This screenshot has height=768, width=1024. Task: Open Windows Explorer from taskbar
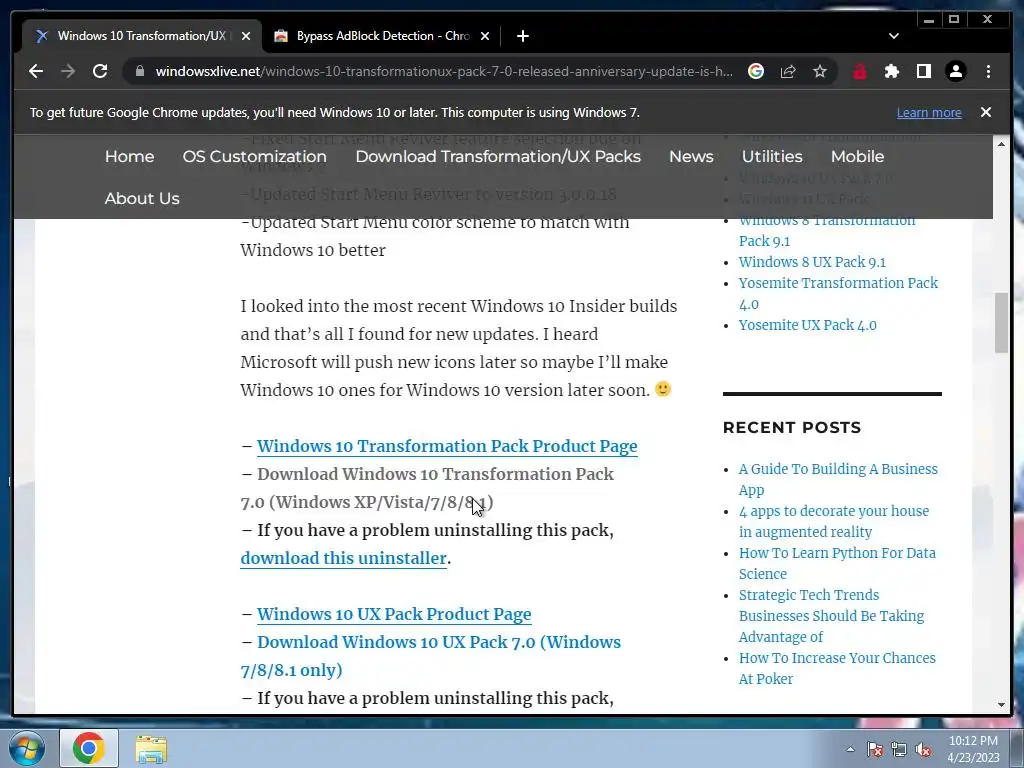(151, 748)
